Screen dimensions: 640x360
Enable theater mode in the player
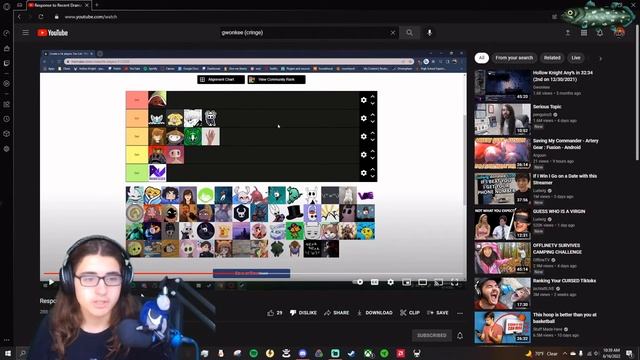[422, 282]
